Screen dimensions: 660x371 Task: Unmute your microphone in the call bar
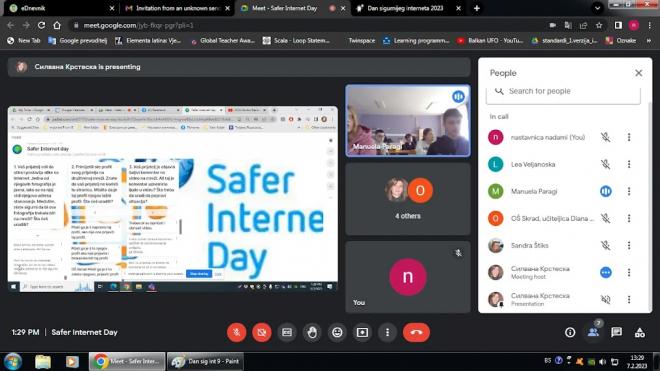pyautogui.click(x=237, y=332)
